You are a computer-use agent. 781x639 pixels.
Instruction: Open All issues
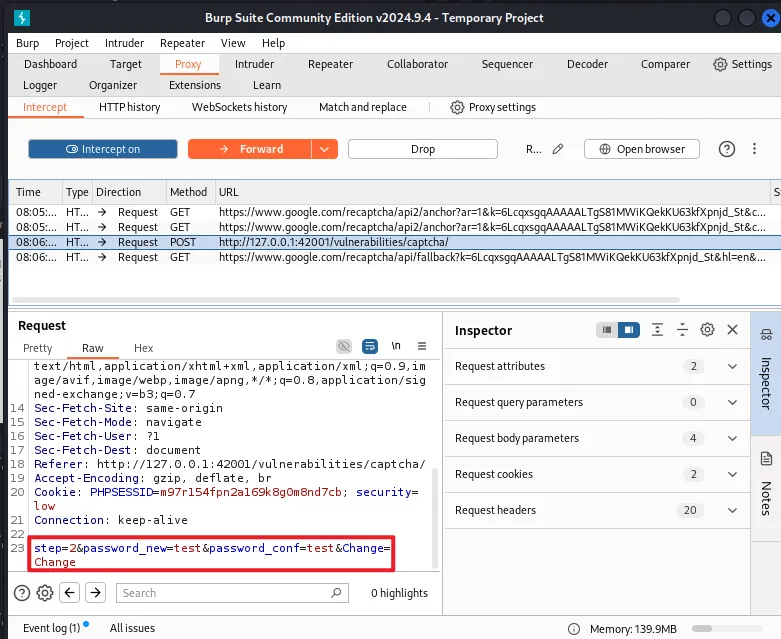coord(132,628)
